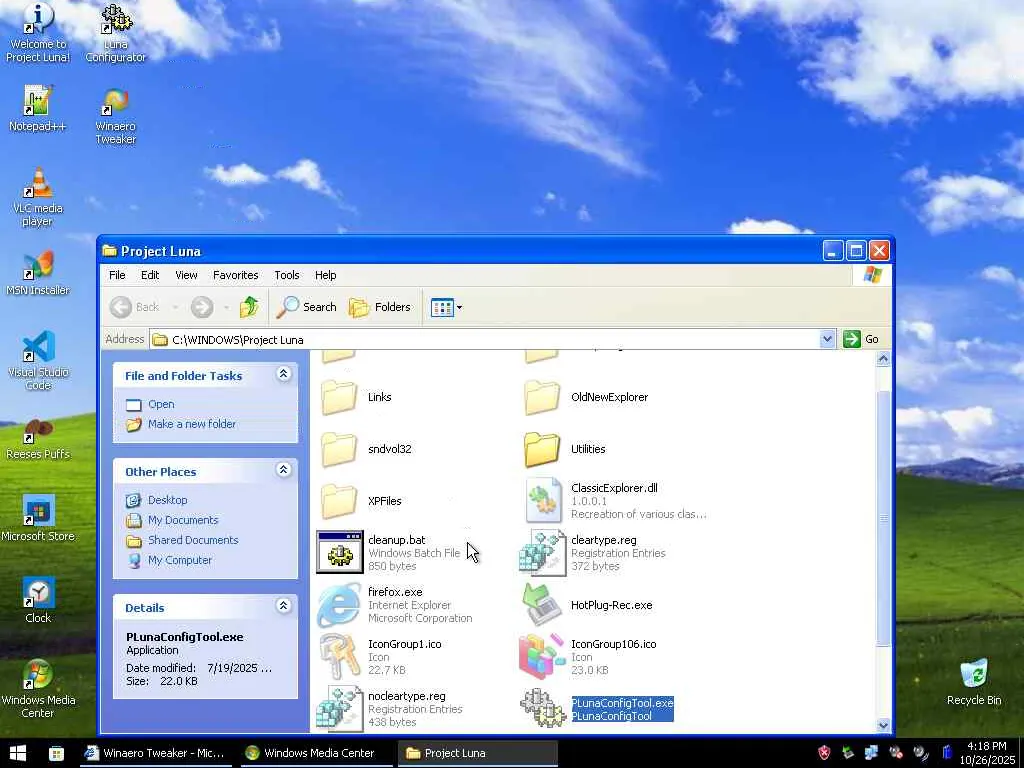Select HotPlug-Rec.exe file
The width and height of the screenshot is (1024, 768).
click(x=588, y=605)
